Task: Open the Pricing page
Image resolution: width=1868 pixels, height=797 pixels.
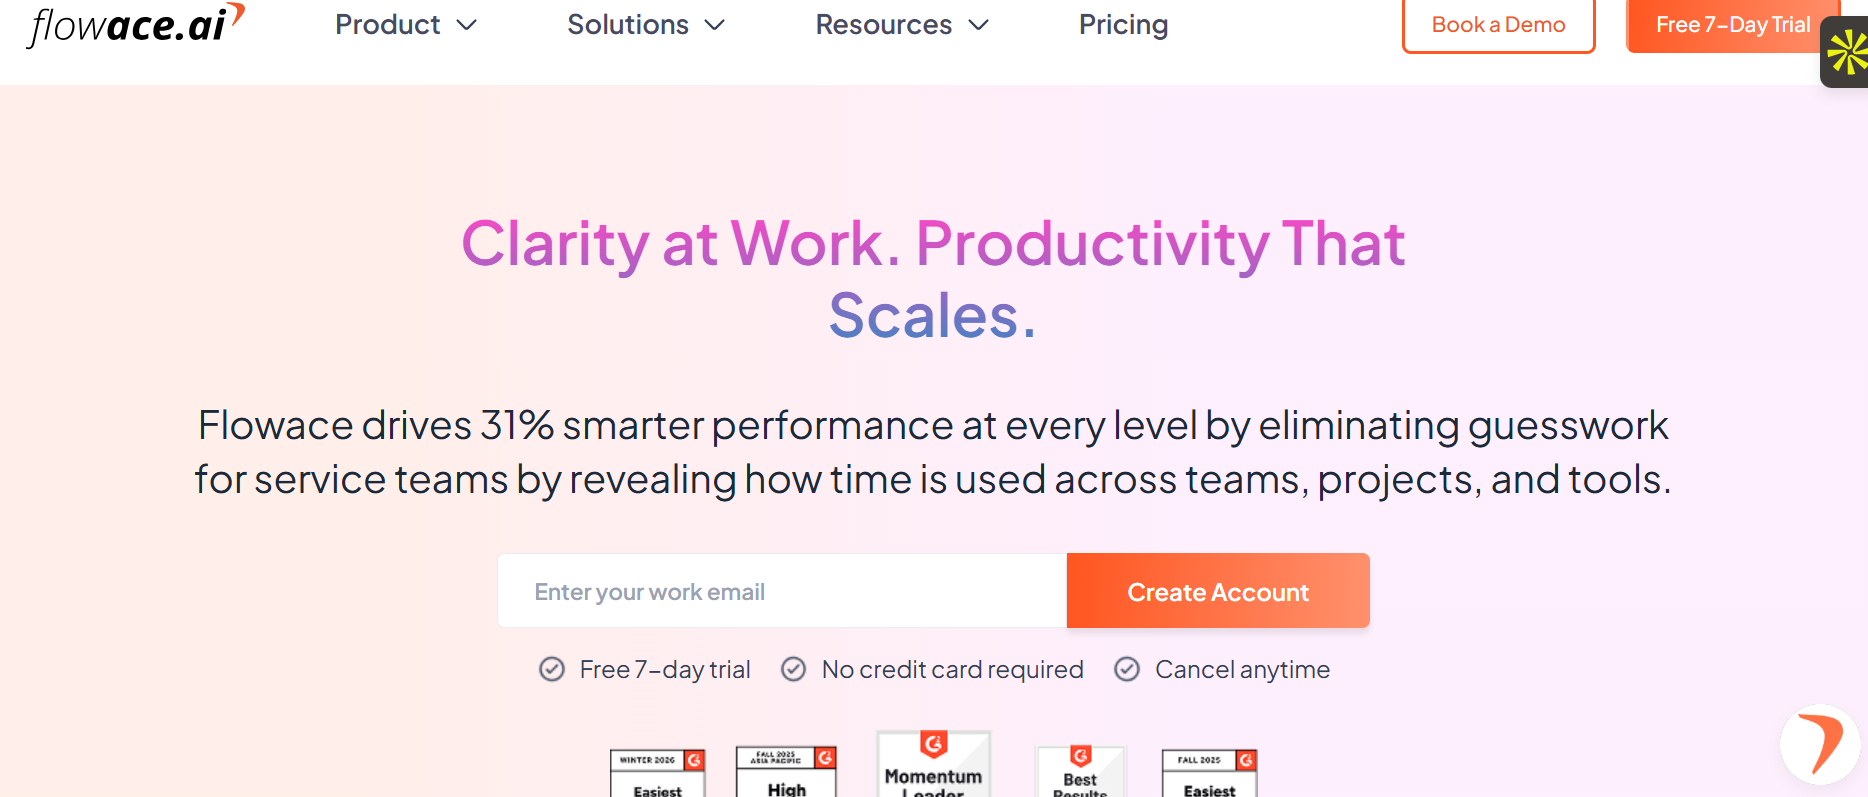Action: pos(1123,25)
